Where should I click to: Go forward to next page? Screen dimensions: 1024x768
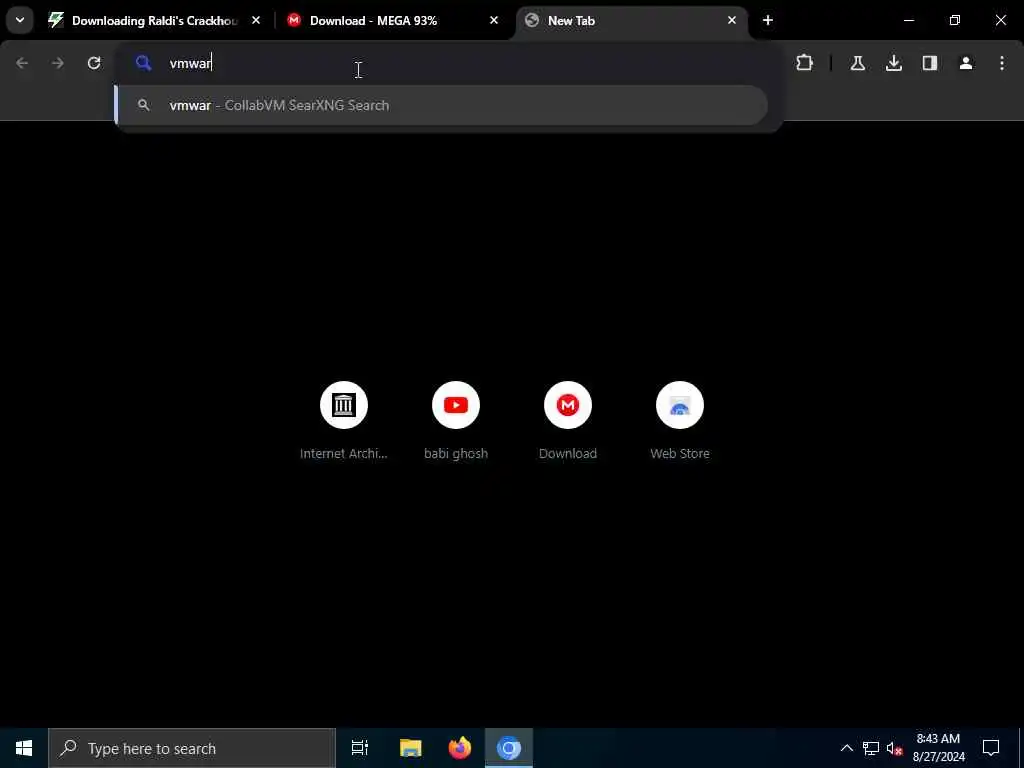pyautogui.click(x=57, y=63)
